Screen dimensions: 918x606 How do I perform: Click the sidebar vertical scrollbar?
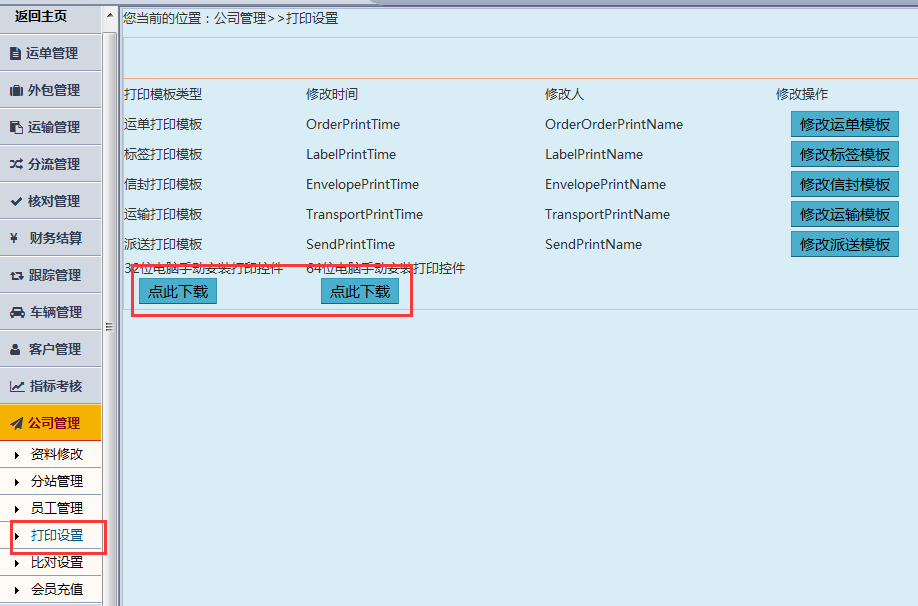[110, 300]
